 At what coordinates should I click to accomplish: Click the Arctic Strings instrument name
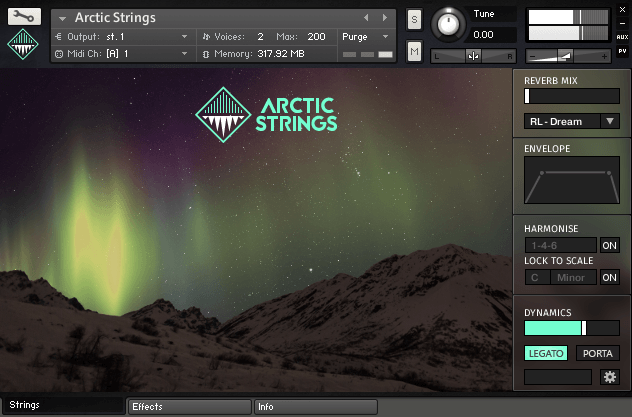115,18
